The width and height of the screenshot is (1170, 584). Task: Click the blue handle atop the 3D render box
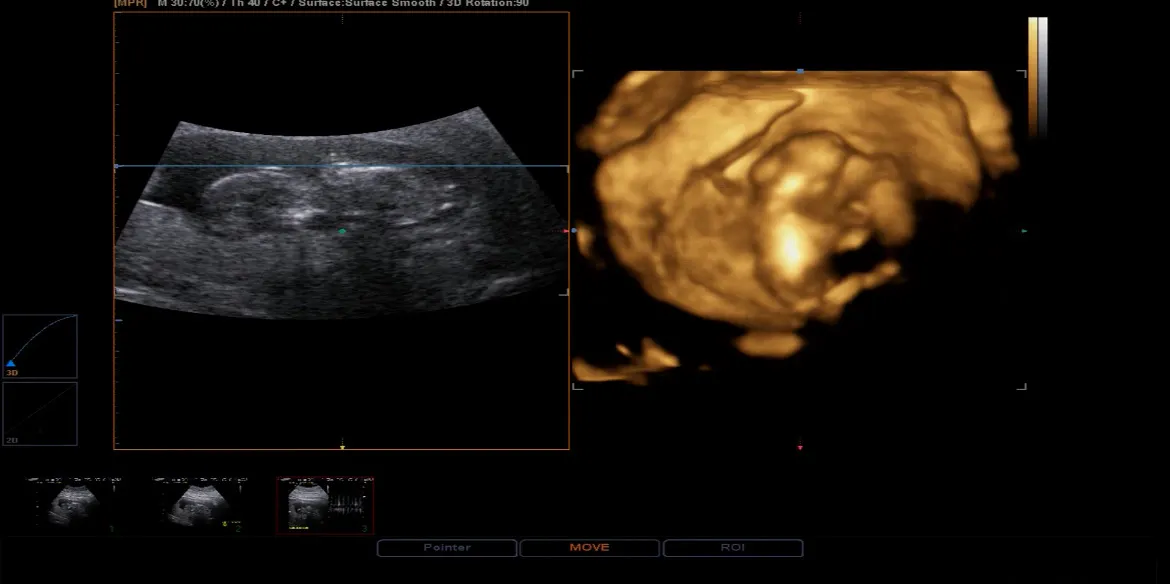pos(800,72)
